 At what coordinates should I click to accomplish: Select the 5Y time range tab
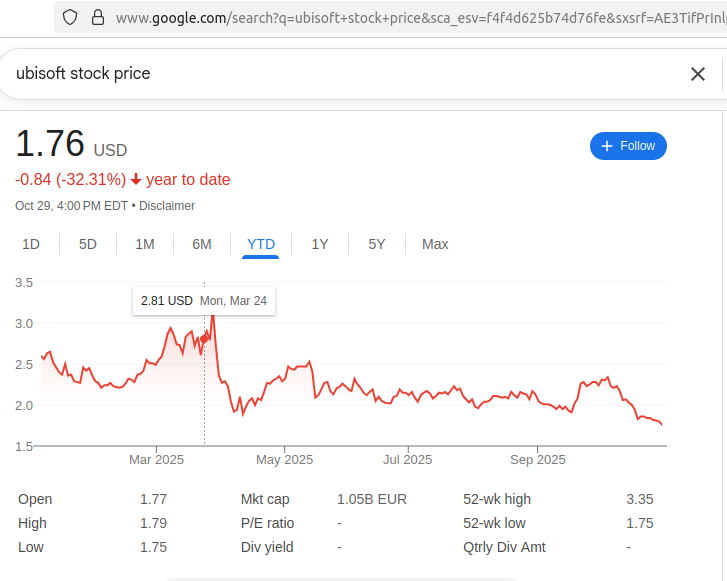point(376,244)
